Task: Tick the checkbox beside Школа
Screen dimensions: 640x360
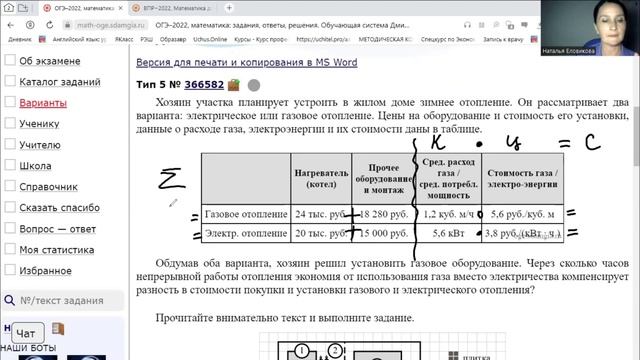Action: (10, 165)
